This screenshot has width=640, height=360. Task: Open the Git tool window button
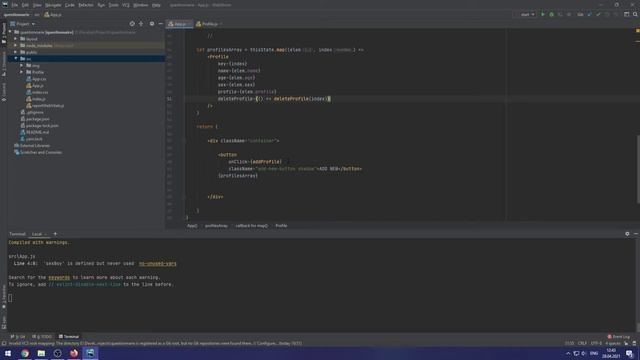[x=18, y=337]
